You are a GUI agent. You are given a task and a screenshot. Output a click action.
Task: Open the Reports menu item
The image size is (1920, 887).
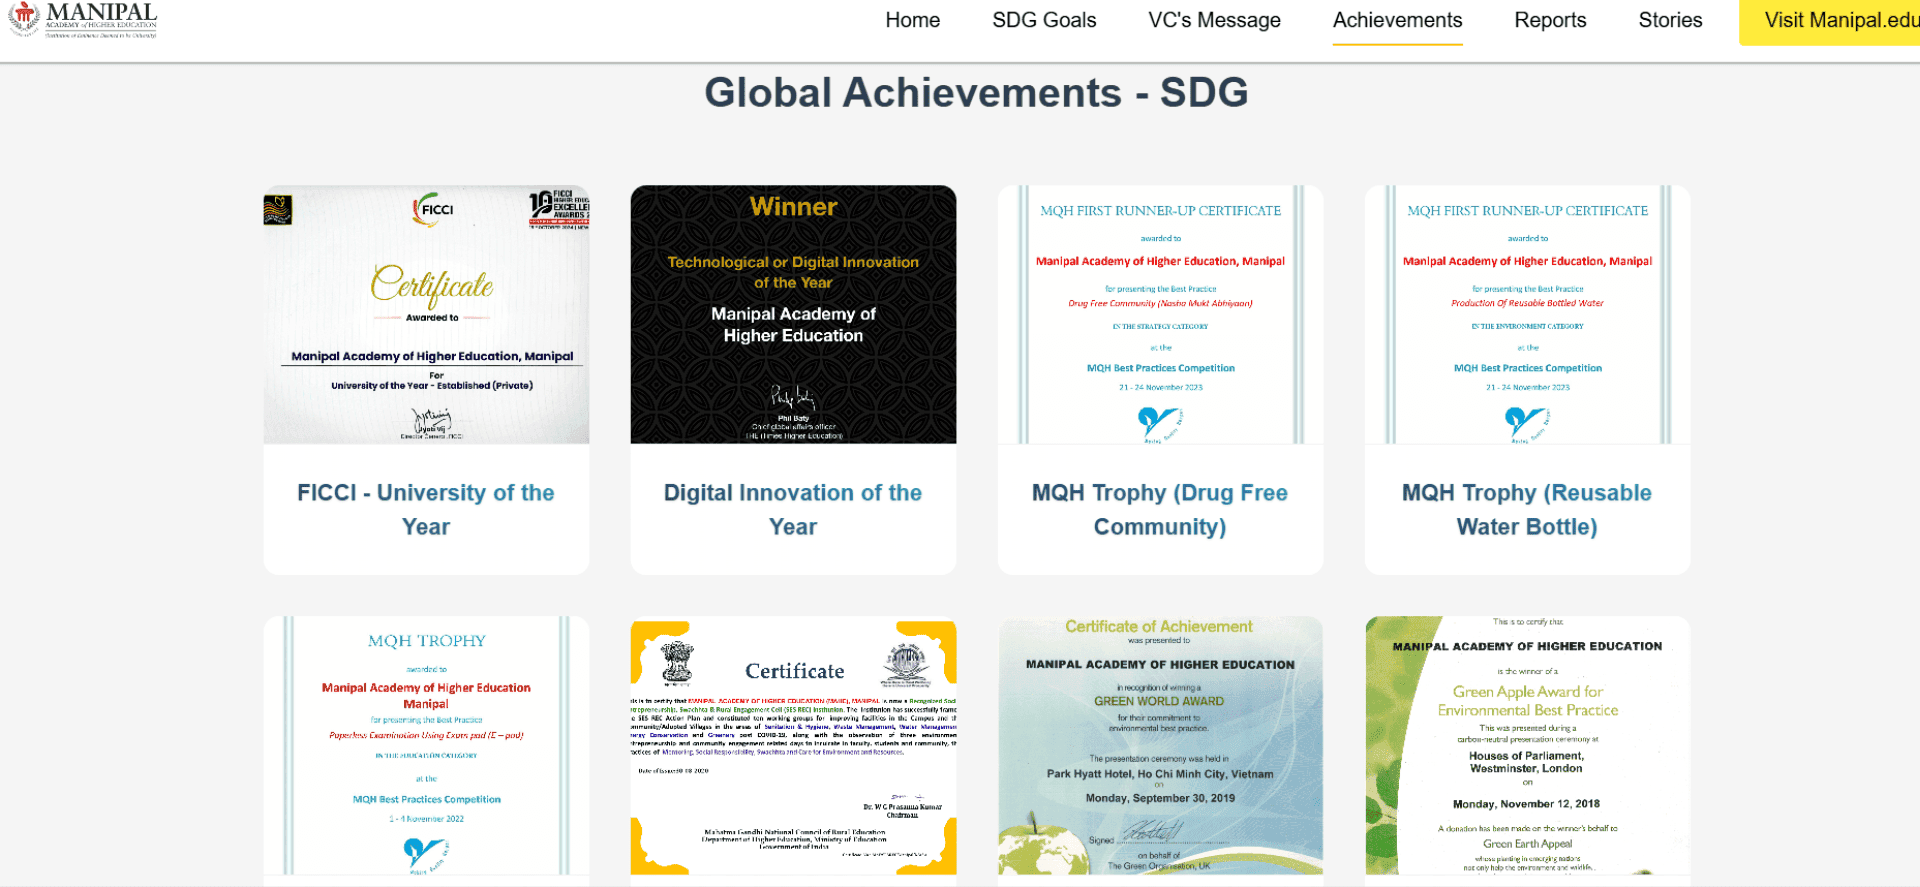[1550, 20]
